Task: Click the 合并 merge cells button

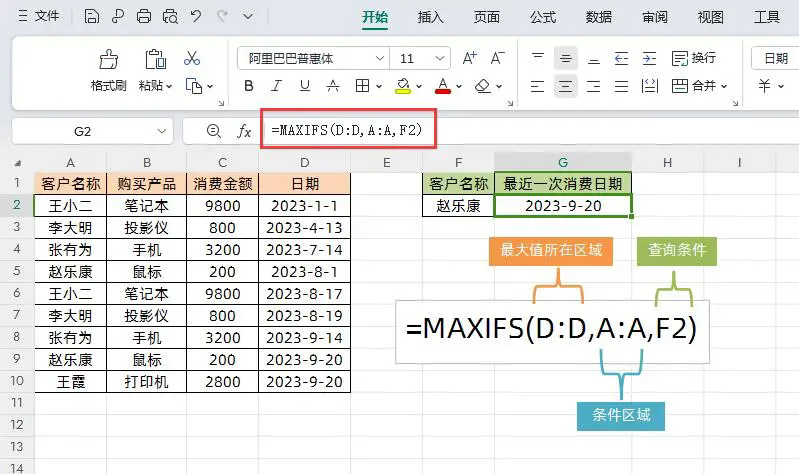Action: [699, 86]
